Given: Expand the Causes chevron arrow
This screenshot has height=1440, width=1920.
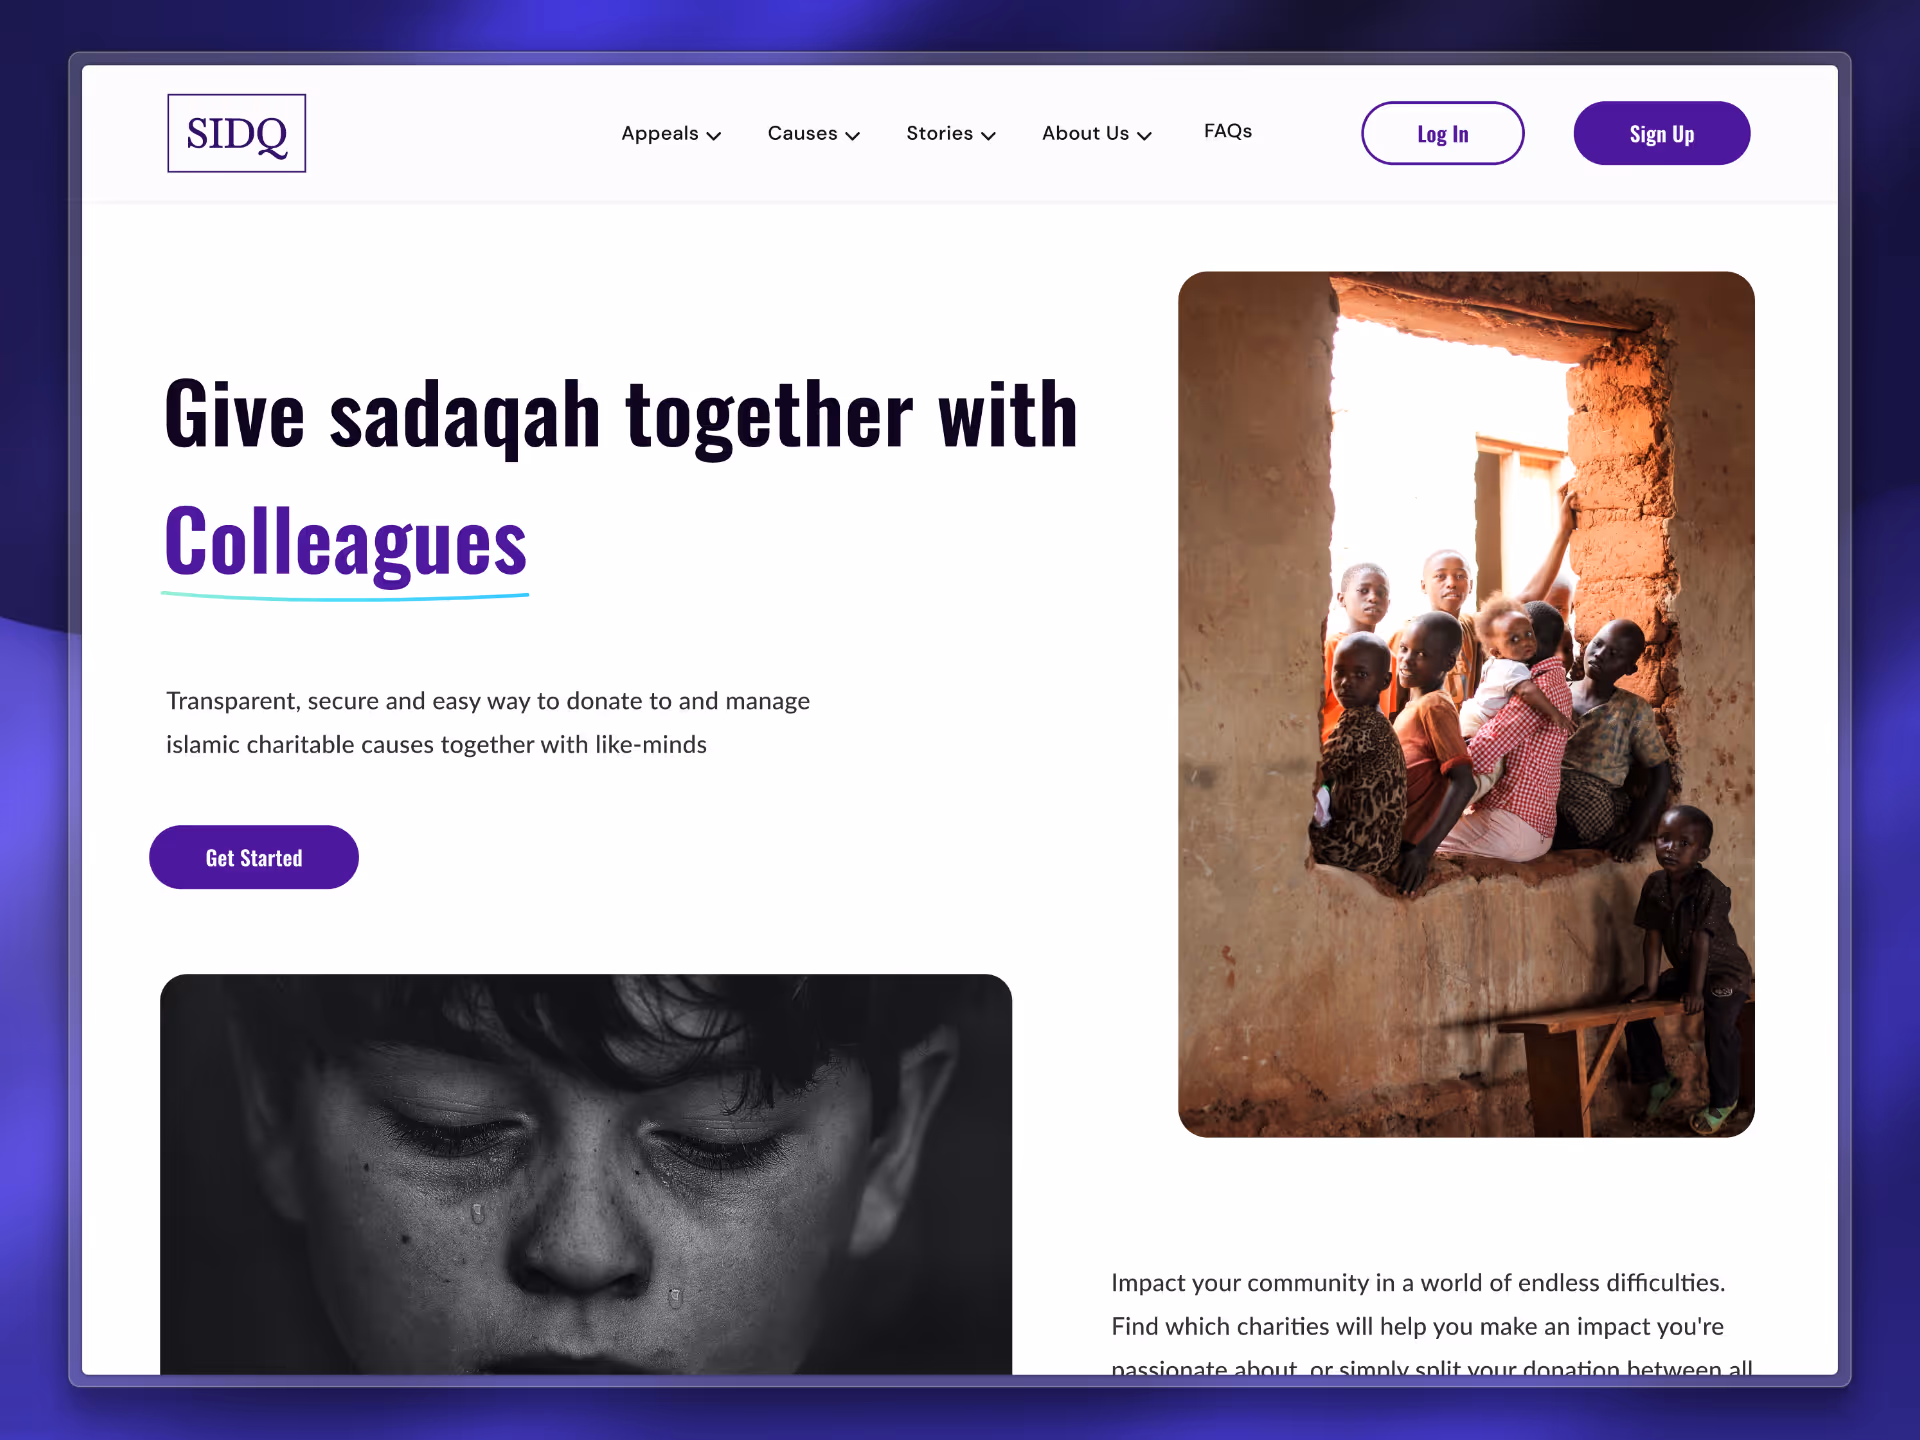Looking at the screenshot, I should pos(852,136).
